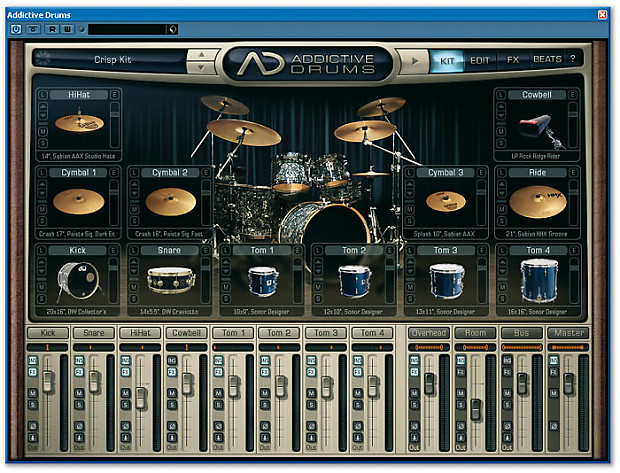Mute the Kick mixer channel
The width and height of the screenshot is (620, 473).
32,393
